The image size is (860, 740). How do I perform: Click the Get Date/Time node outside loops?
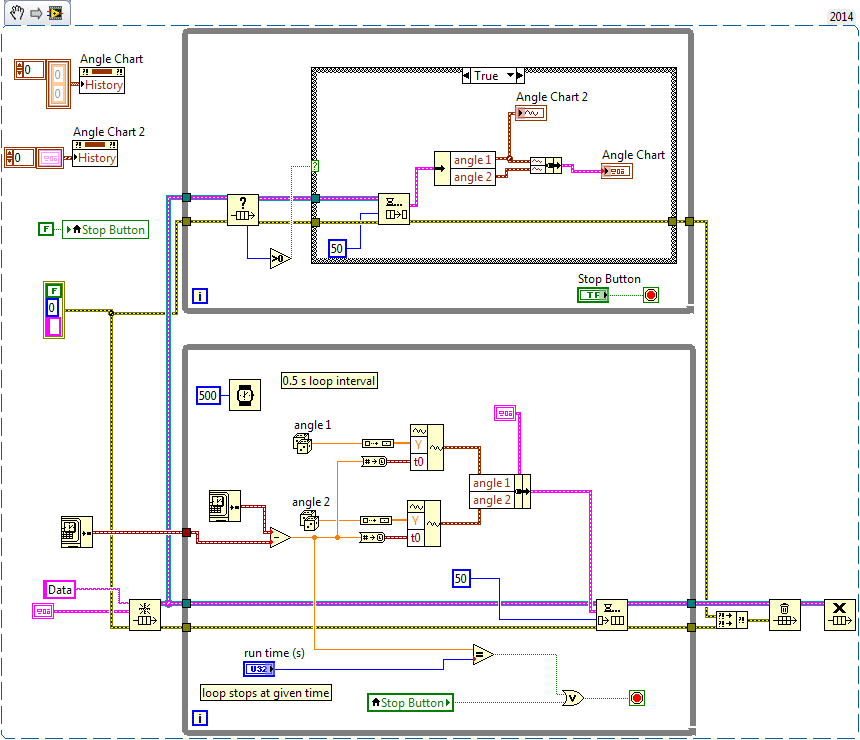77,532
